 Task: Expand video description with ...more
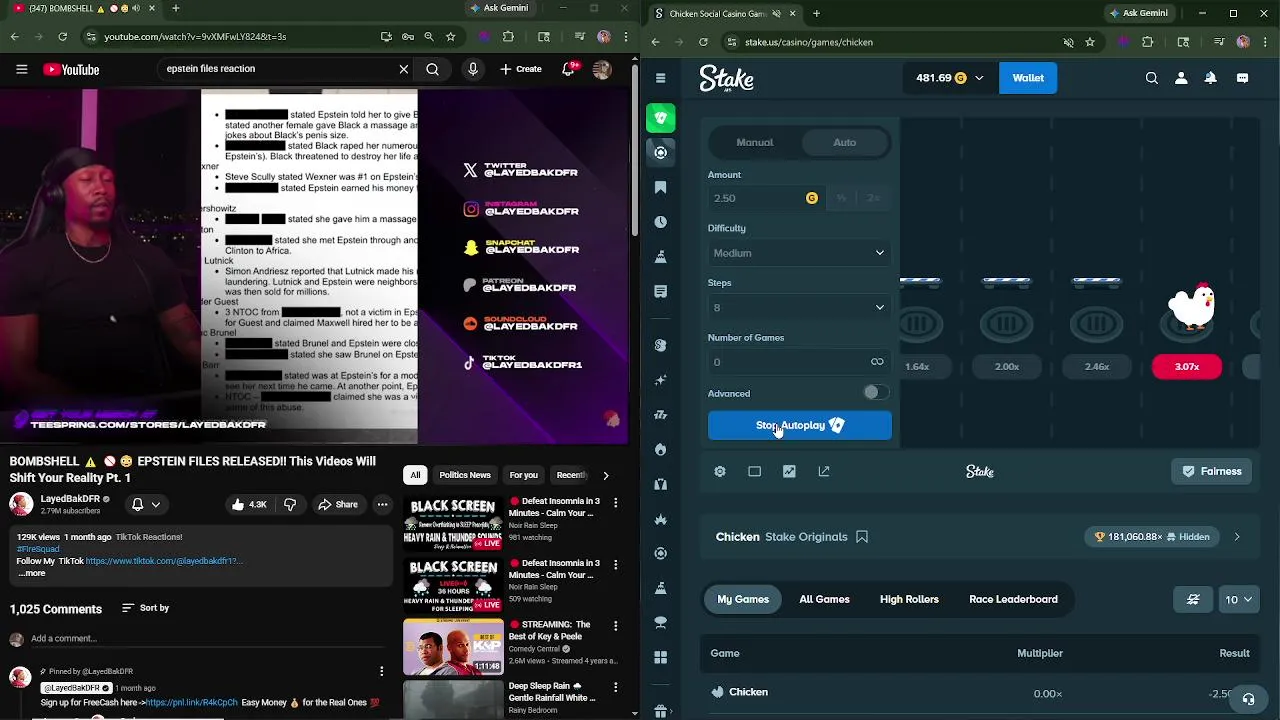32,573
